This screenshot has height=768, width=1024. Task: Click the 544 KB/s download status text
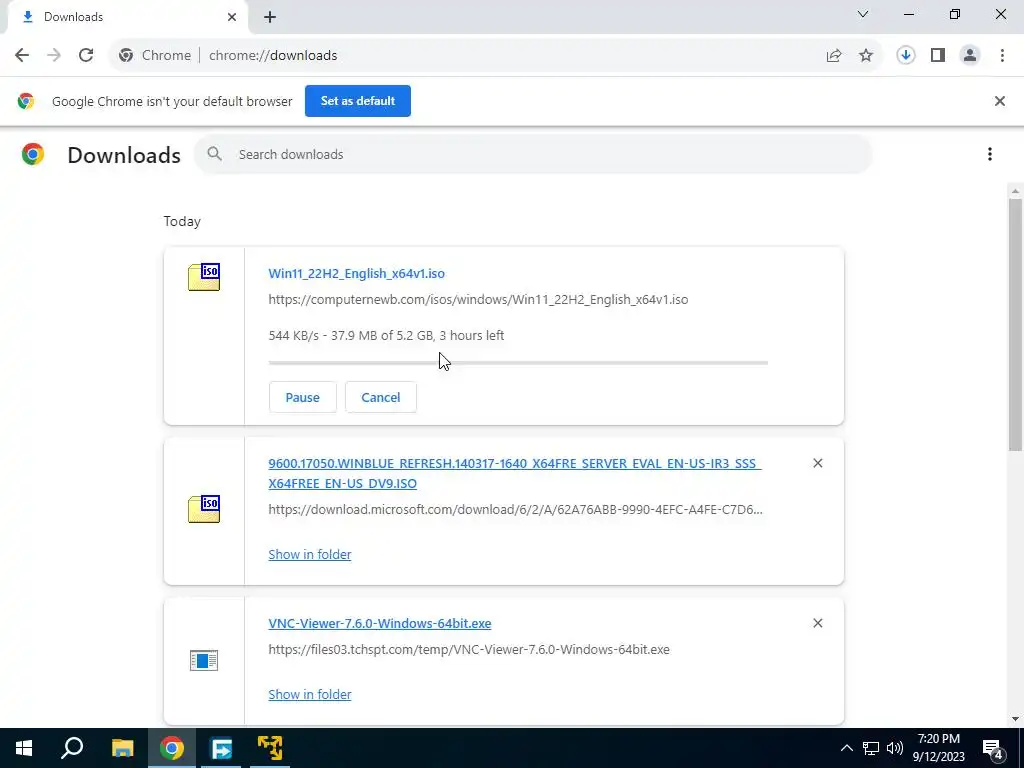(x=386, y=336)
